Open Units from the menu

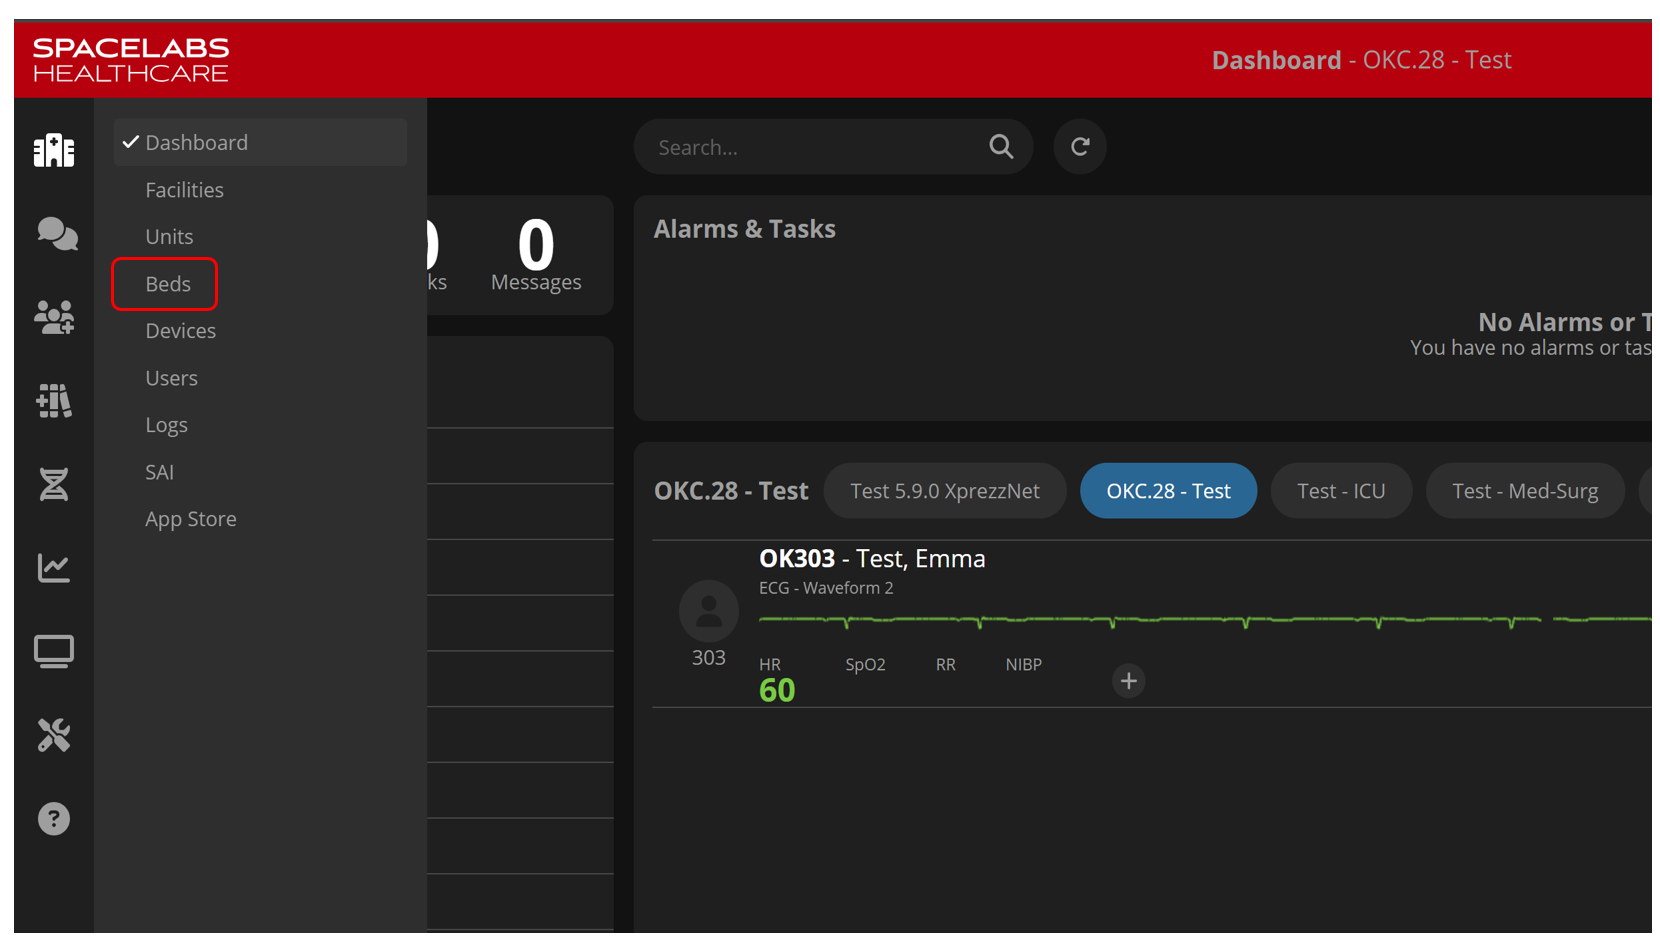click(169, 237)
